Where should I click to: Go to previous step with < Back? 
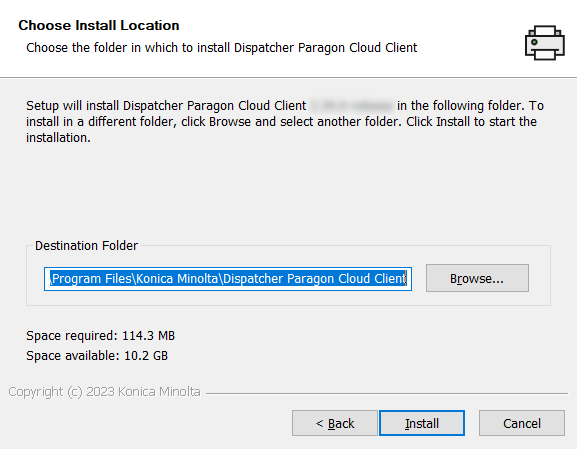point(335,423)
